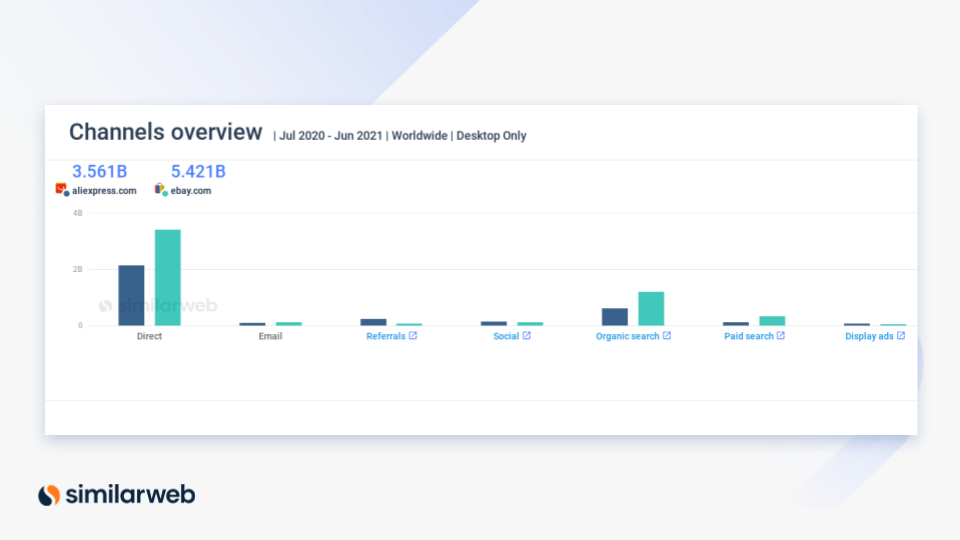Click the 4B y-axis label
This screenshot has width=960, height=540.
77,213
